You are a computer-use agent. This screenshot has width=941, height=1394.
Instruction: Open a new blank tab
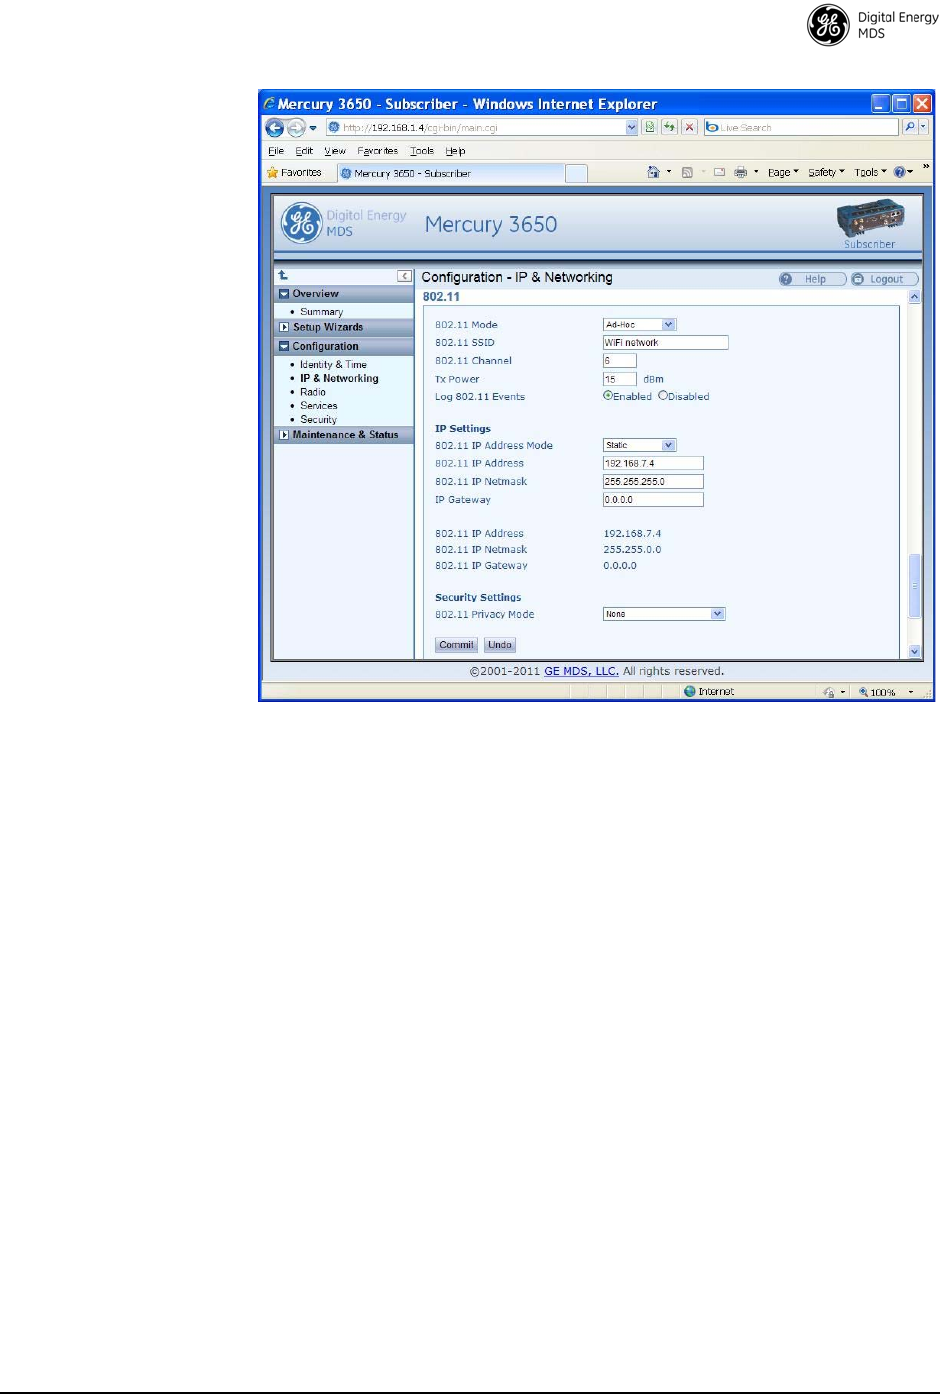point(576,173)
